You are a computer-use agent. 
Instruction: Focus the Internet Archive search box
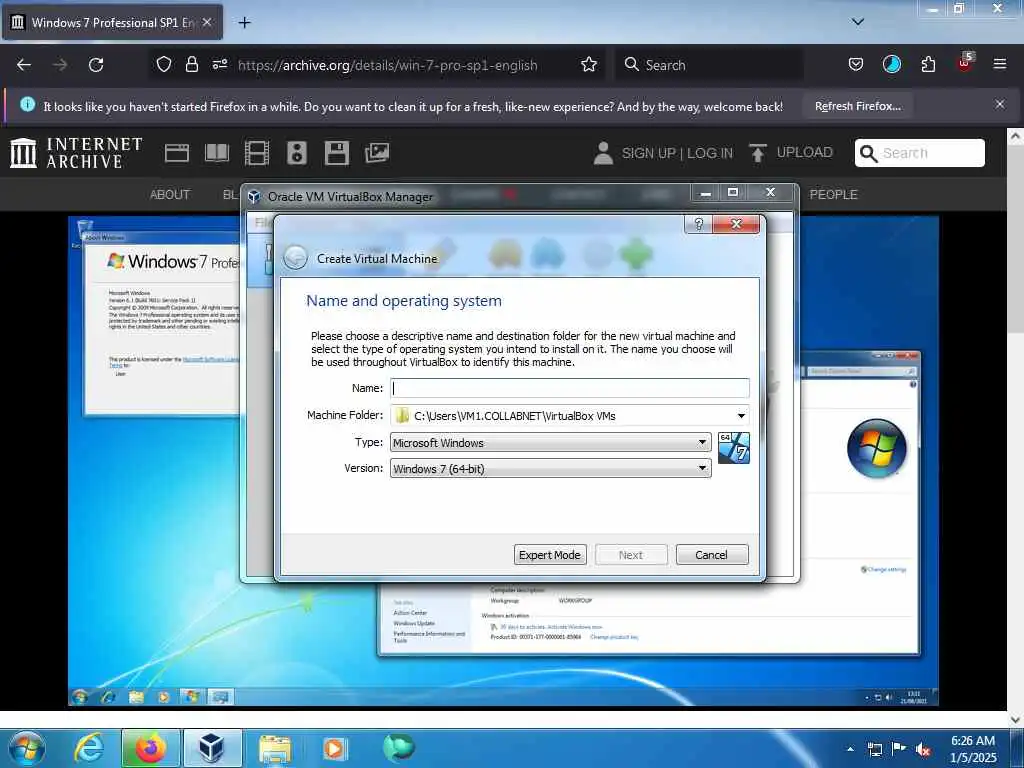coord(920,153)
